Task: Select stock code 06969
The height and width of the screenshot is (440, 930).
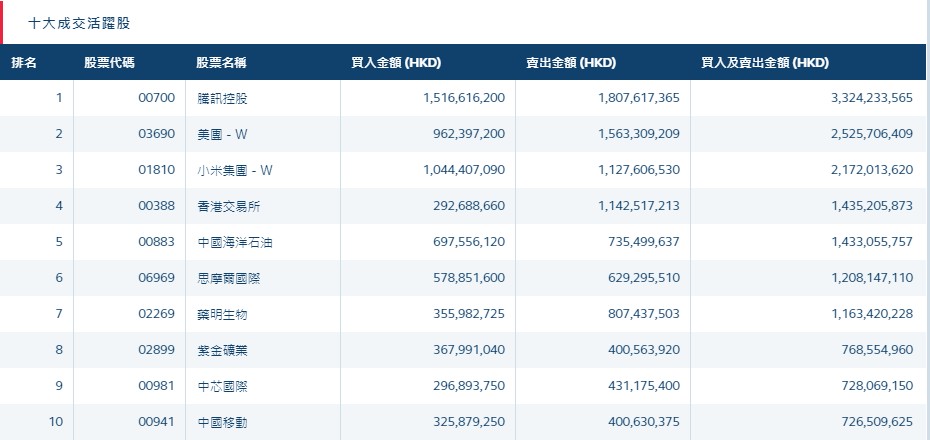Action: click(157, 278)
